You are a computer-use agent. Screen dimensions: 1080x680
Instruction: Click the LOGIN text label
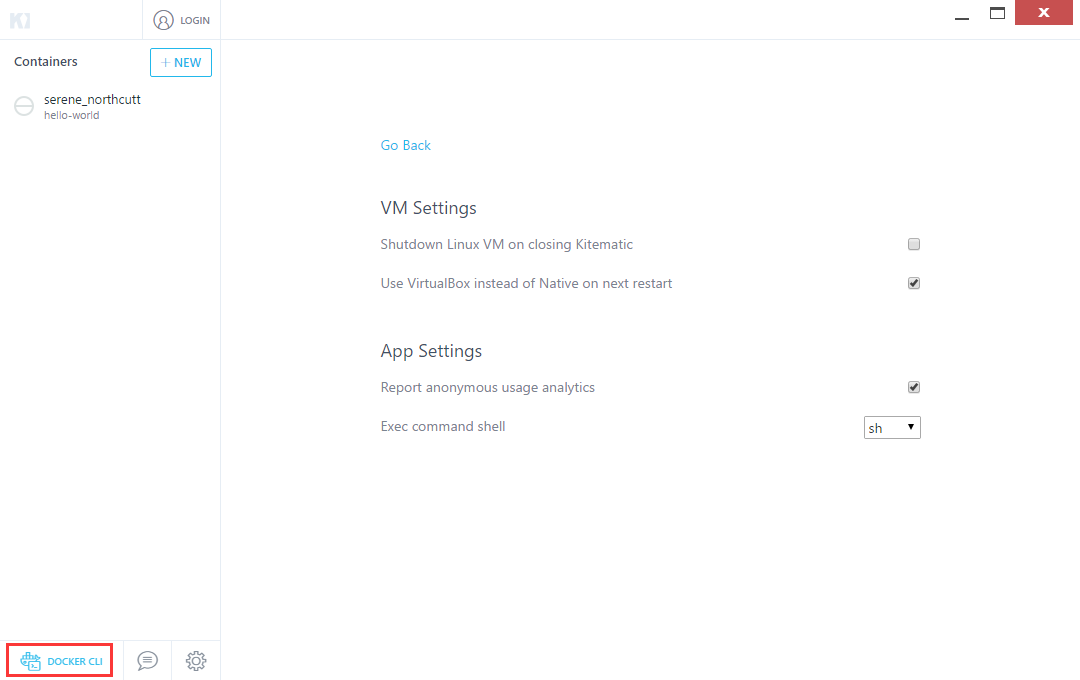[195, 20]
